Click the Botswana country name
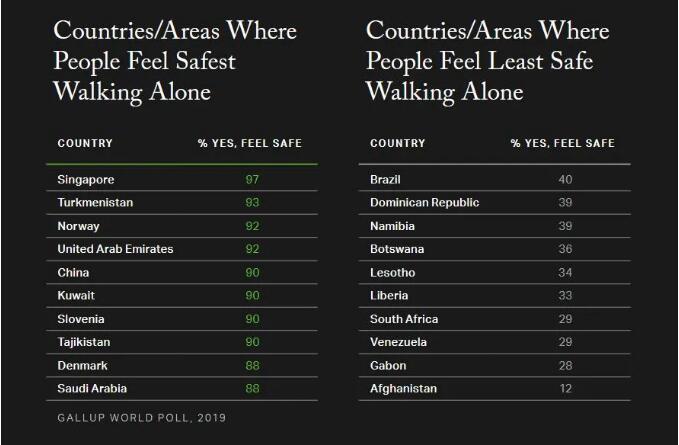Viewport: 679px width, 445px height. tap(397, 249)
